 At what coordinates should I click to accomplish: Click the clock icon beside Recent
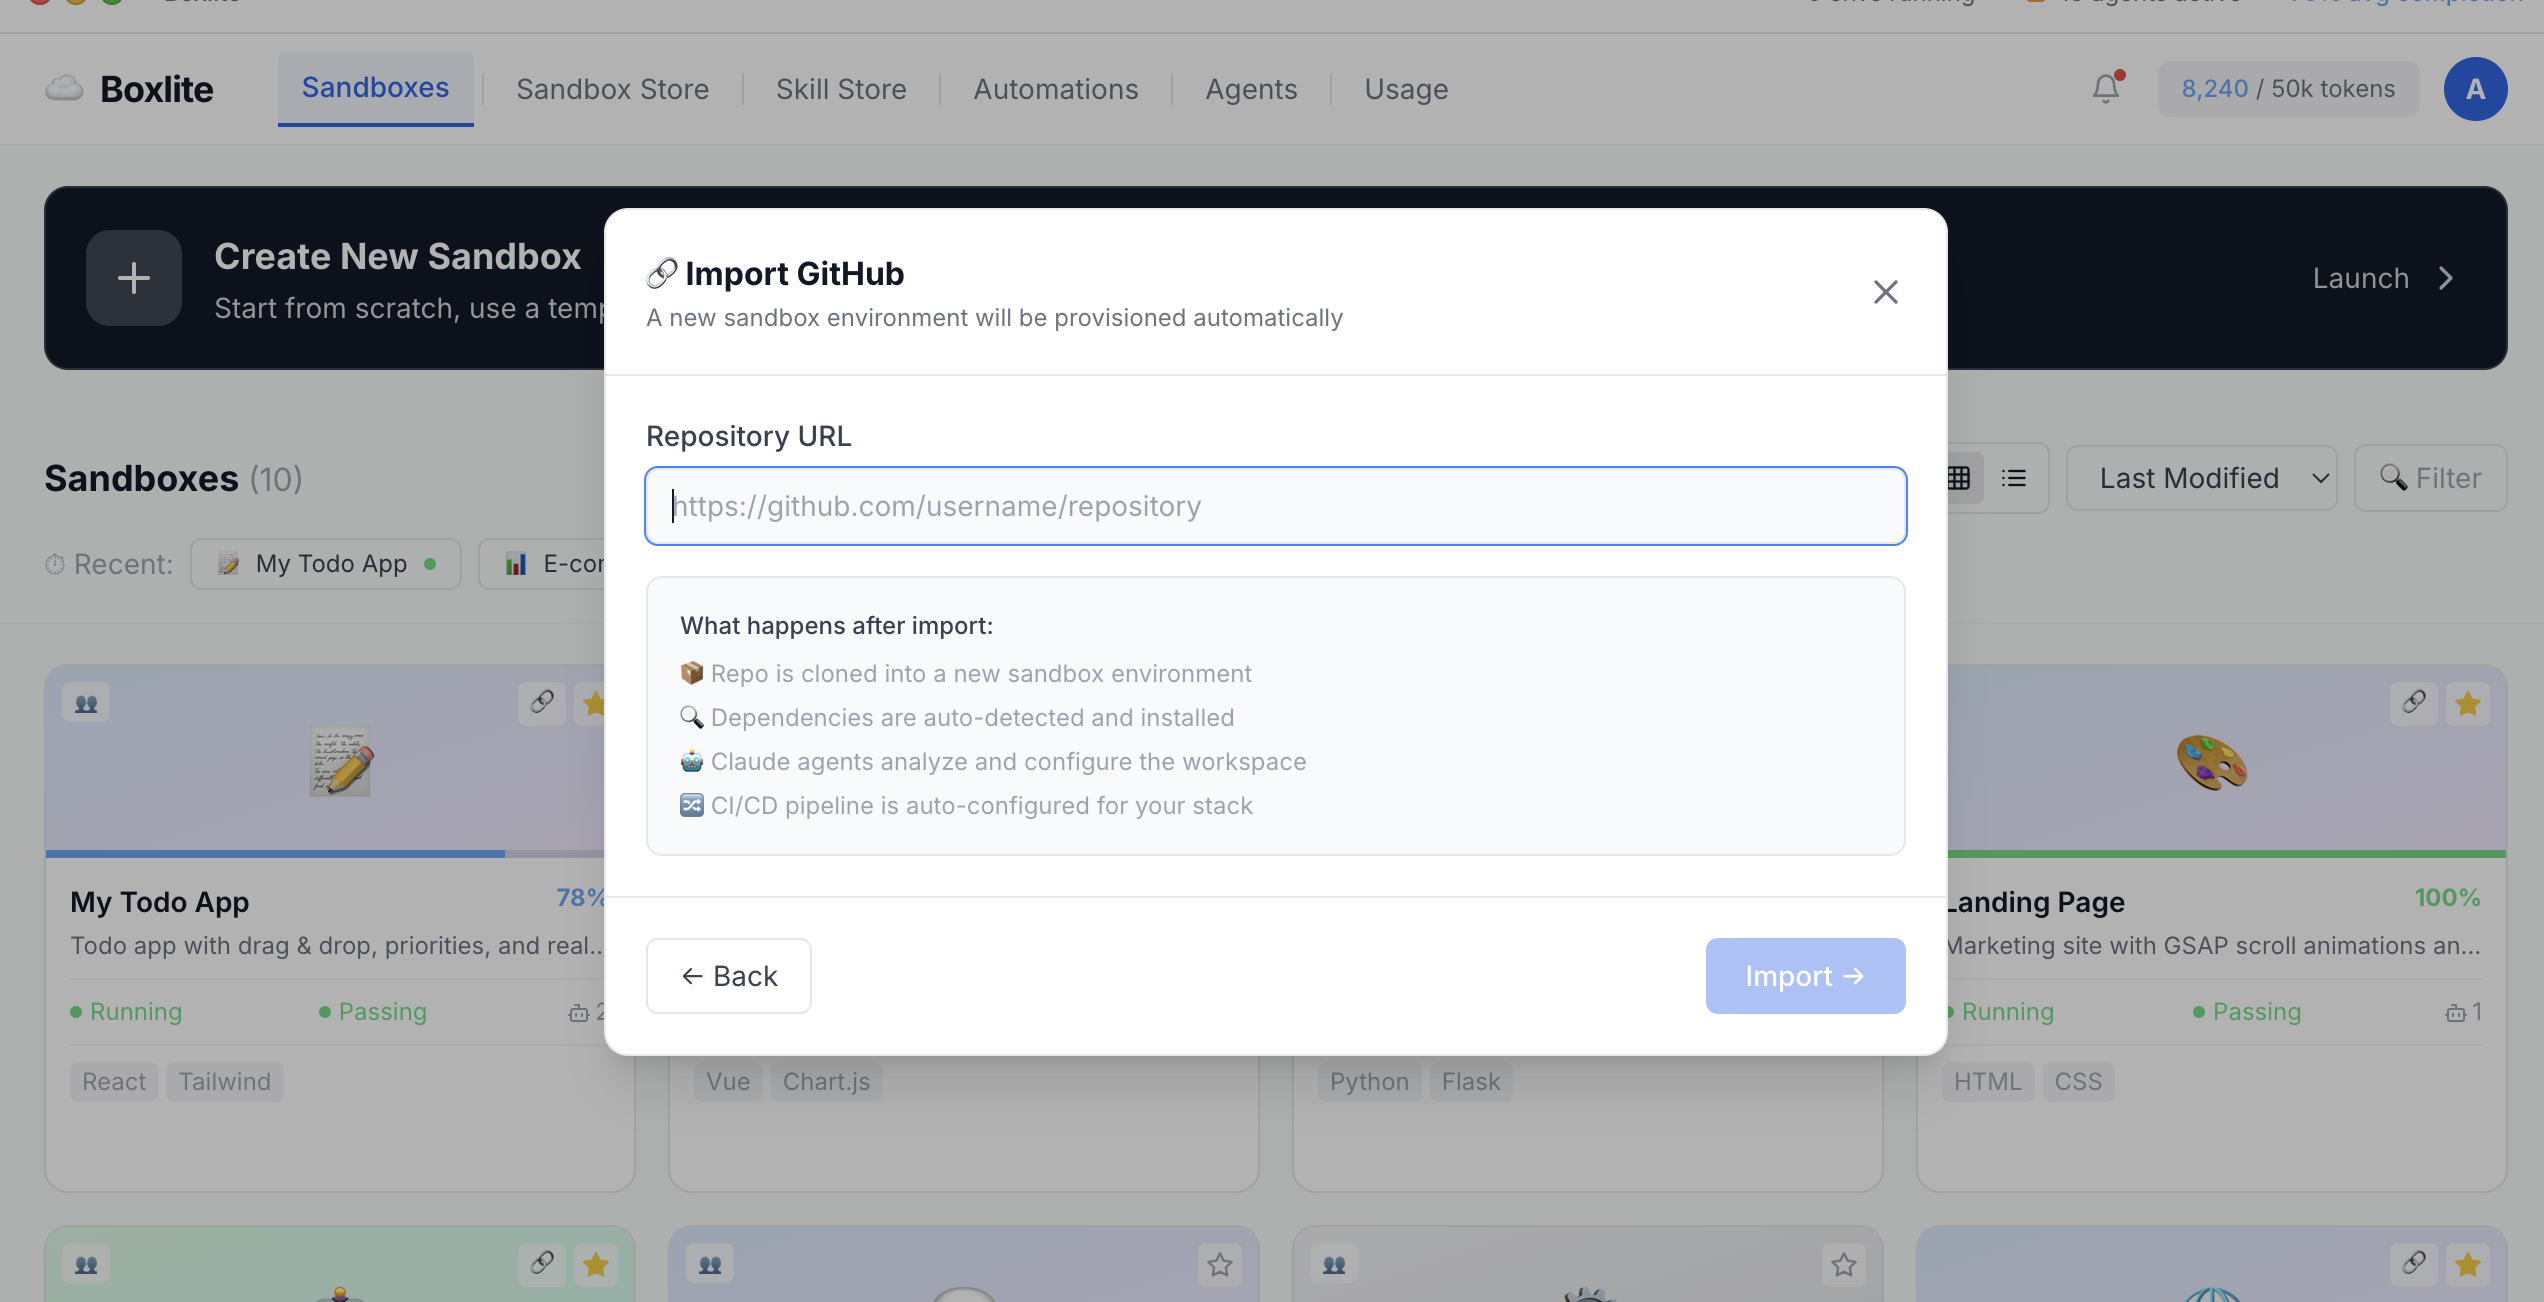54,565
